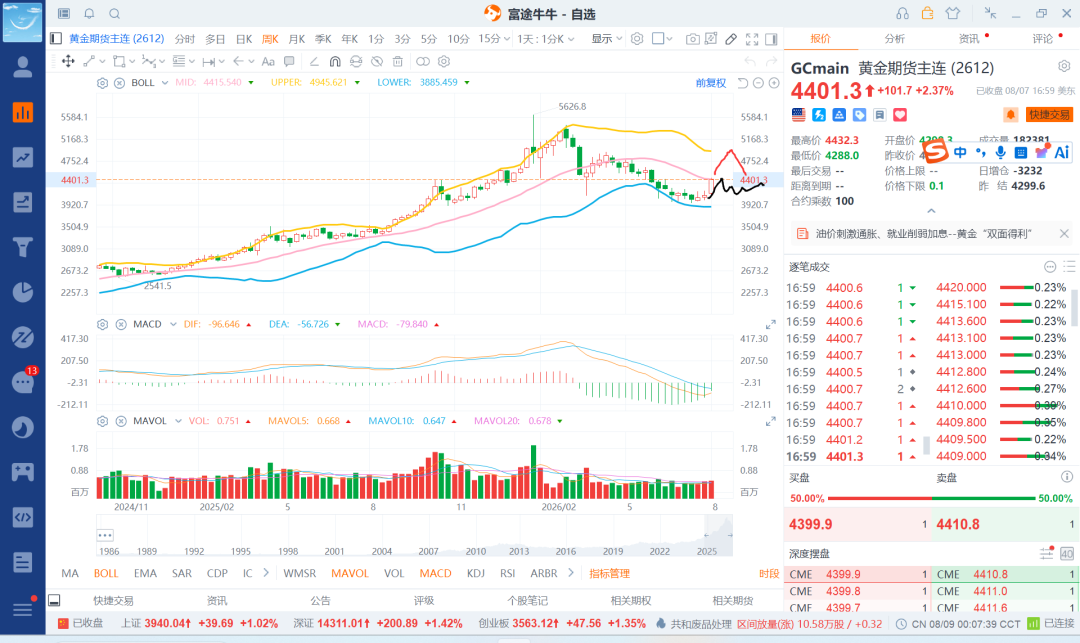Image resolution: width=1080 pixels, height=643 pixels.
Task: Click the trash icon to delete drawings
Action: tap(397, 61)
